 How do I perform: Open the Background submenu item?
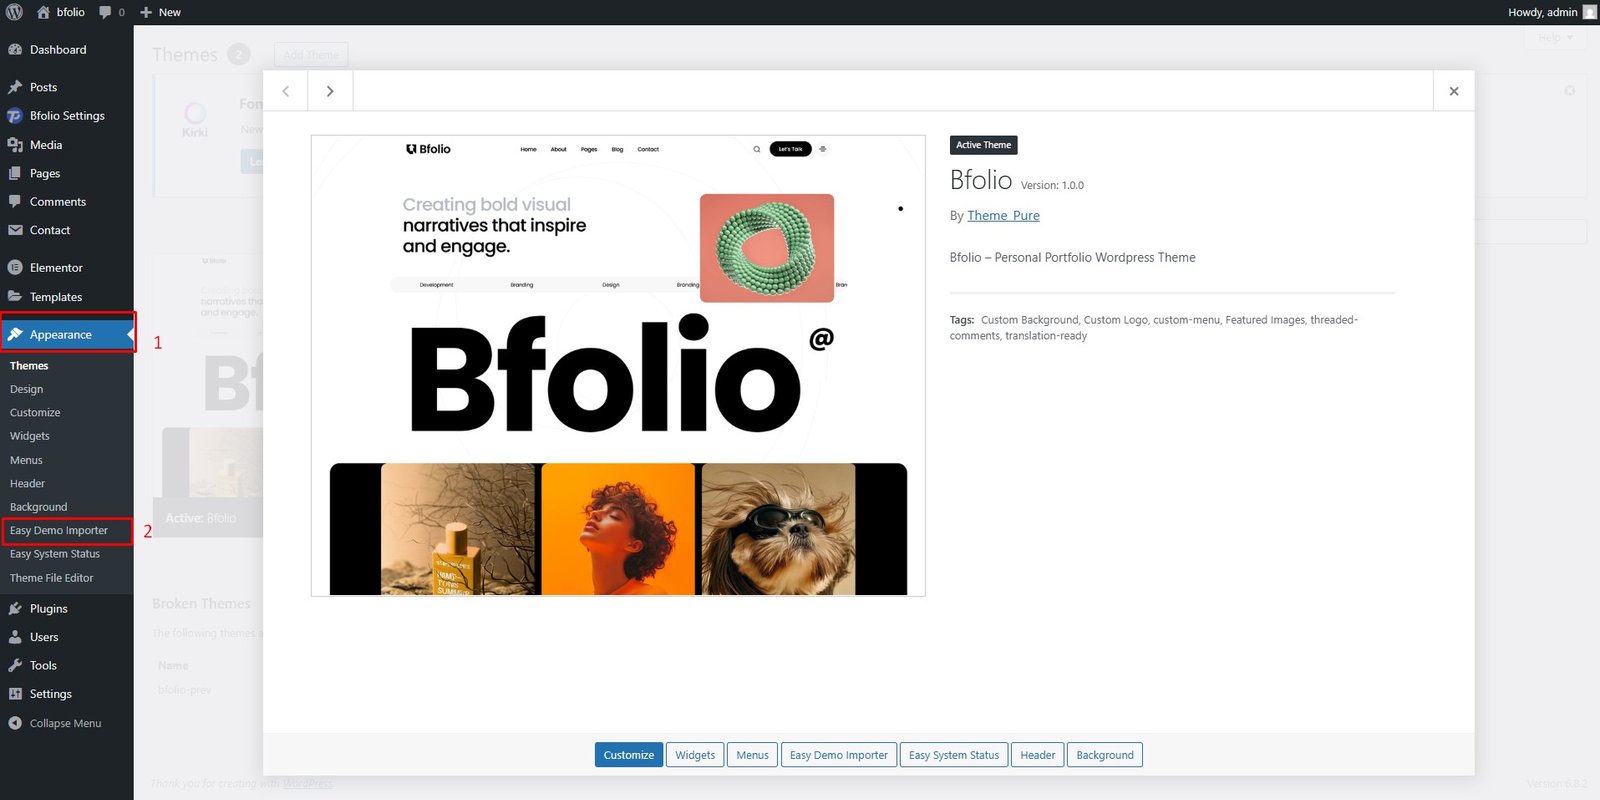[x=39, y=507]
